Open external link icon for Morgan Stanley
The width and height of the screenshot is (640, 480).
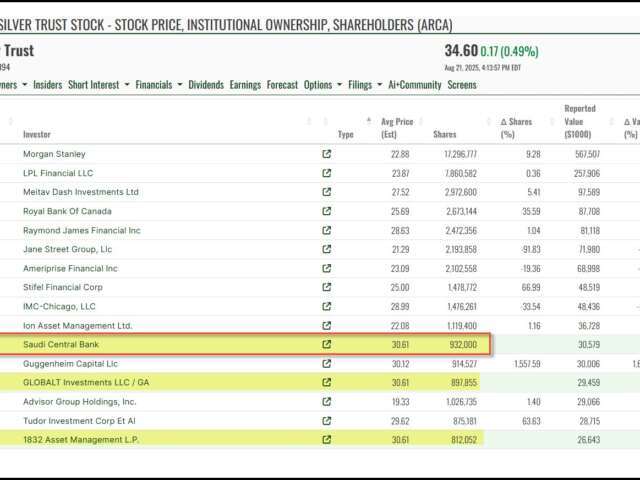point(327,154)
